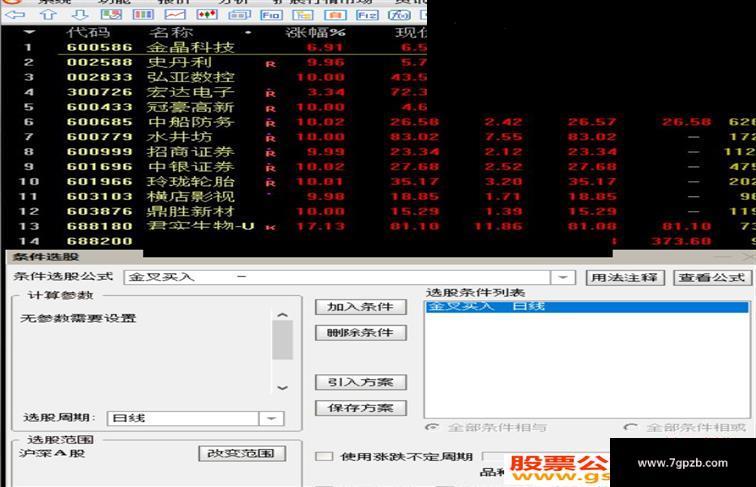
Task: Sort by the 涨幅% column header
Action: point(315,32)
